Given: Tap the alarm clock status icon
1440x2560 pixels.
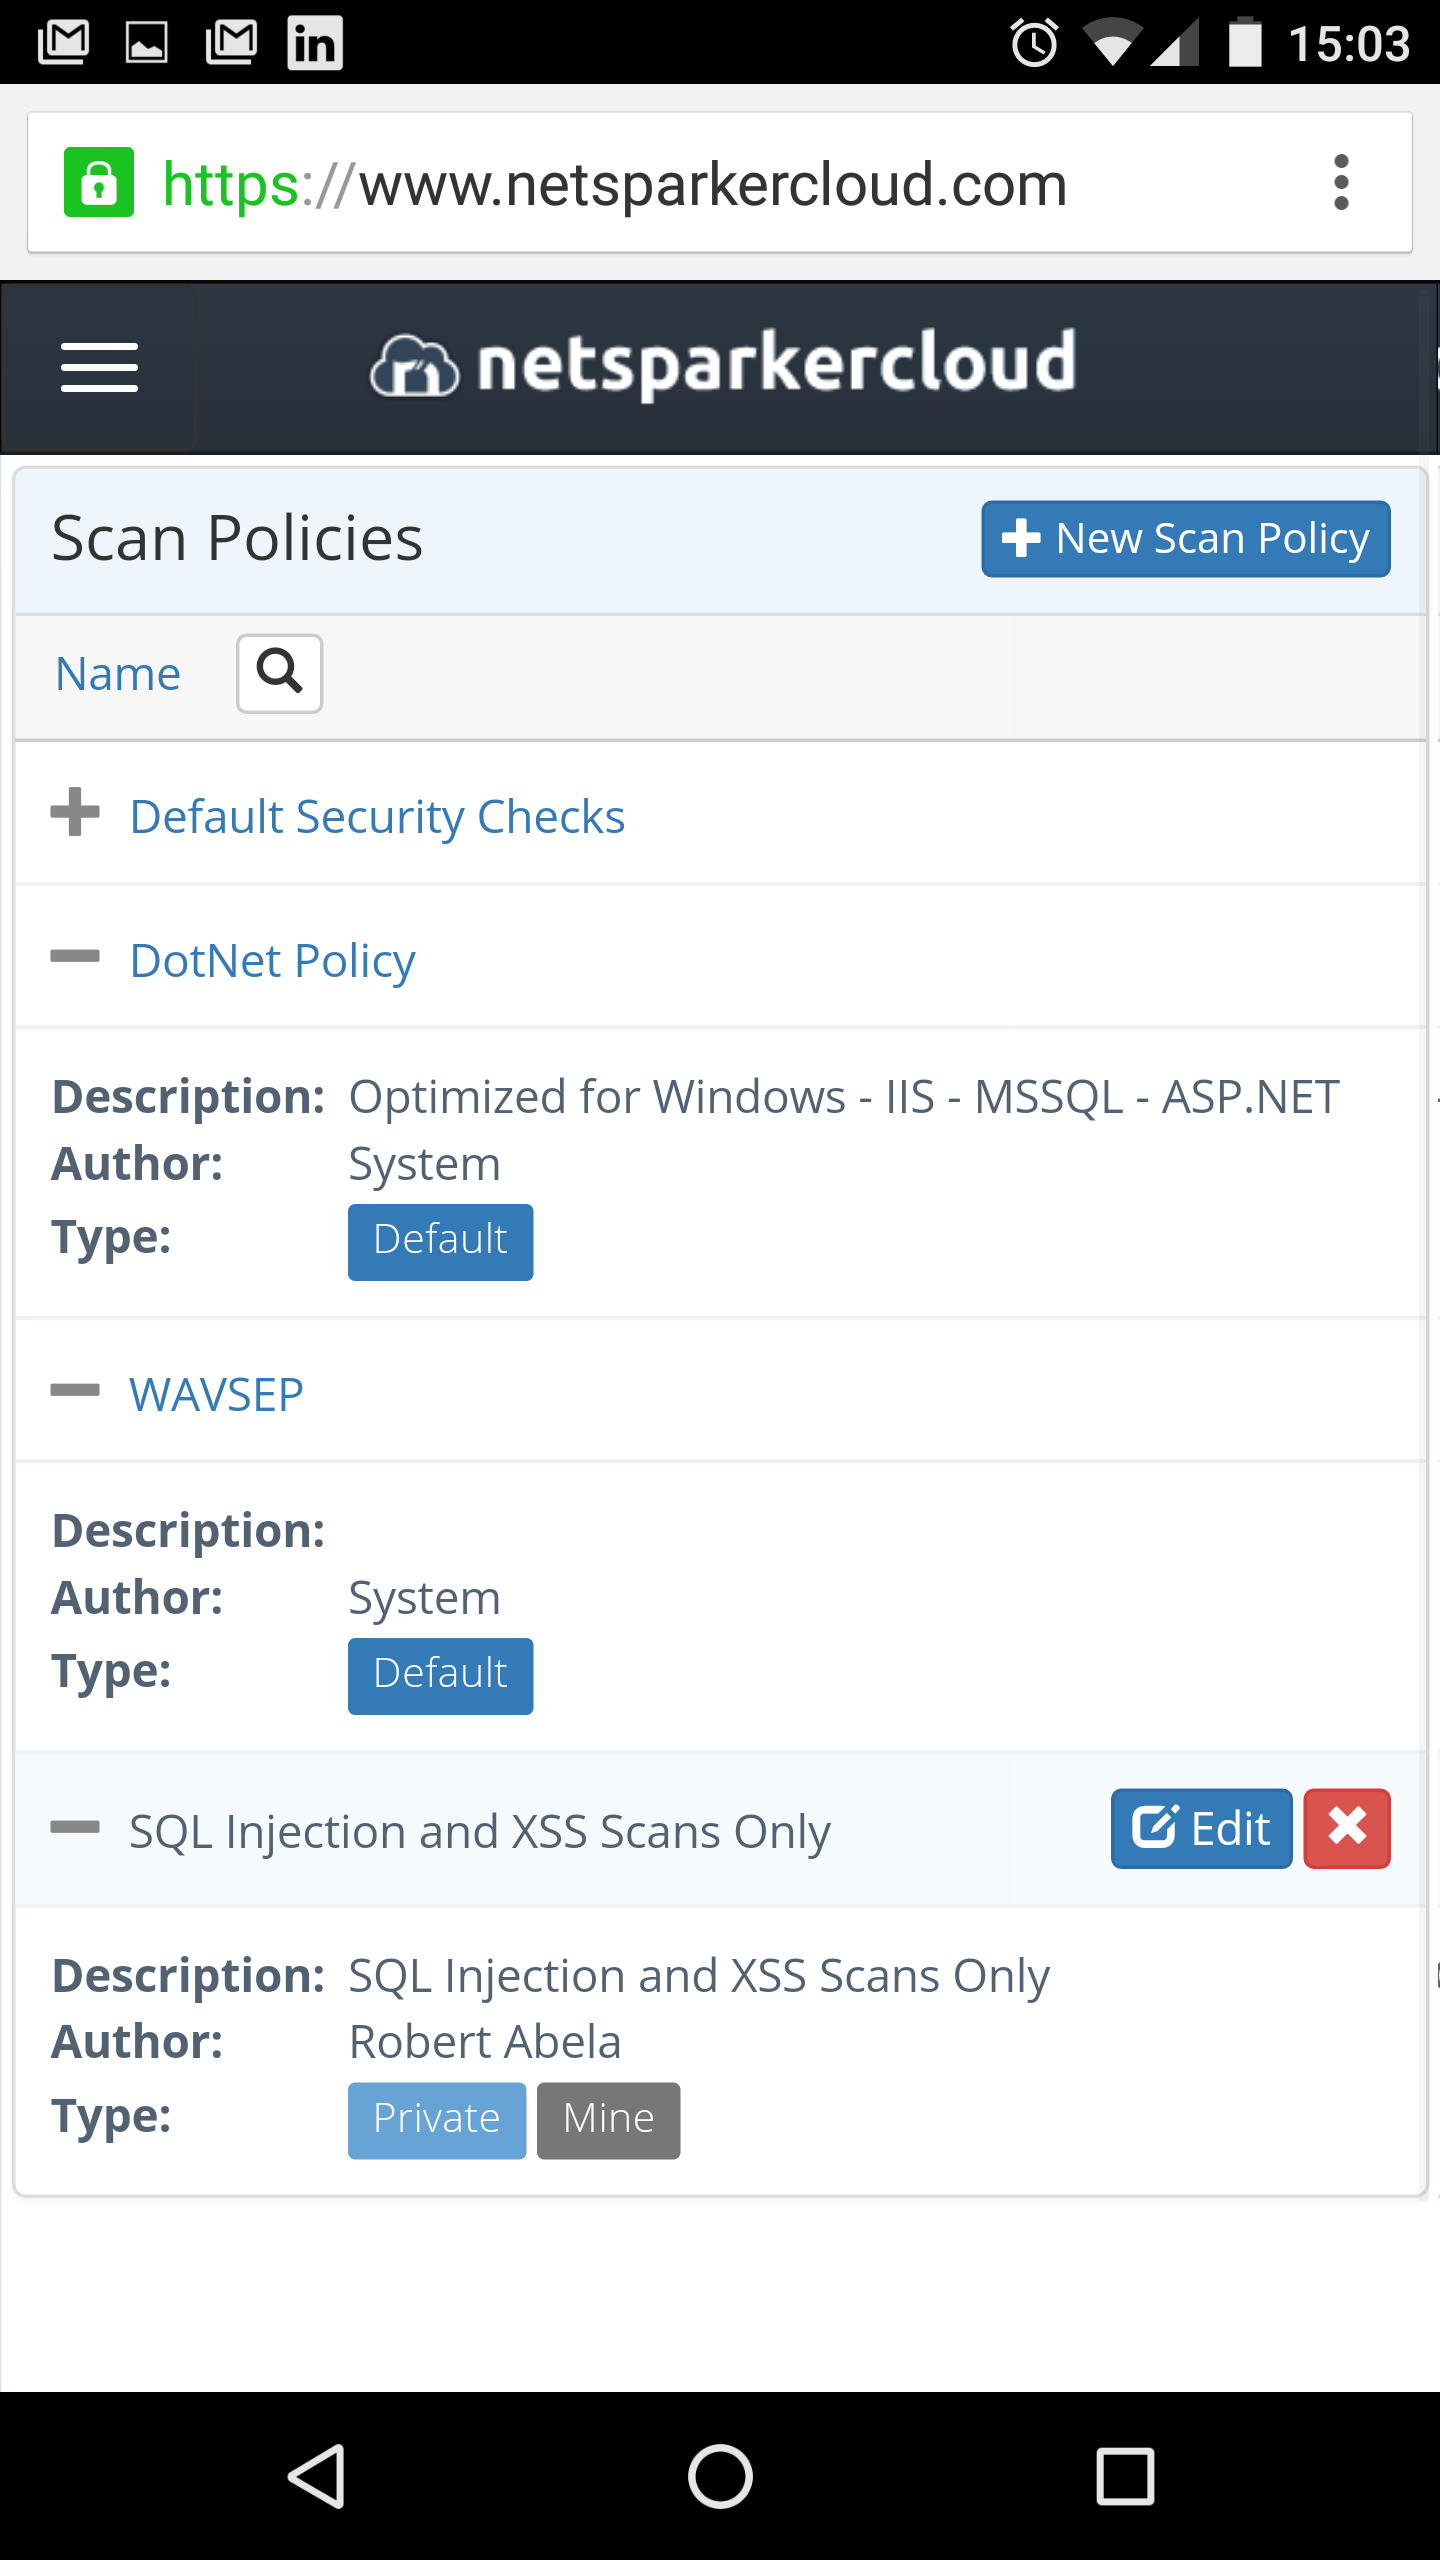Looking at the screenshot, I should [1034, 43].
